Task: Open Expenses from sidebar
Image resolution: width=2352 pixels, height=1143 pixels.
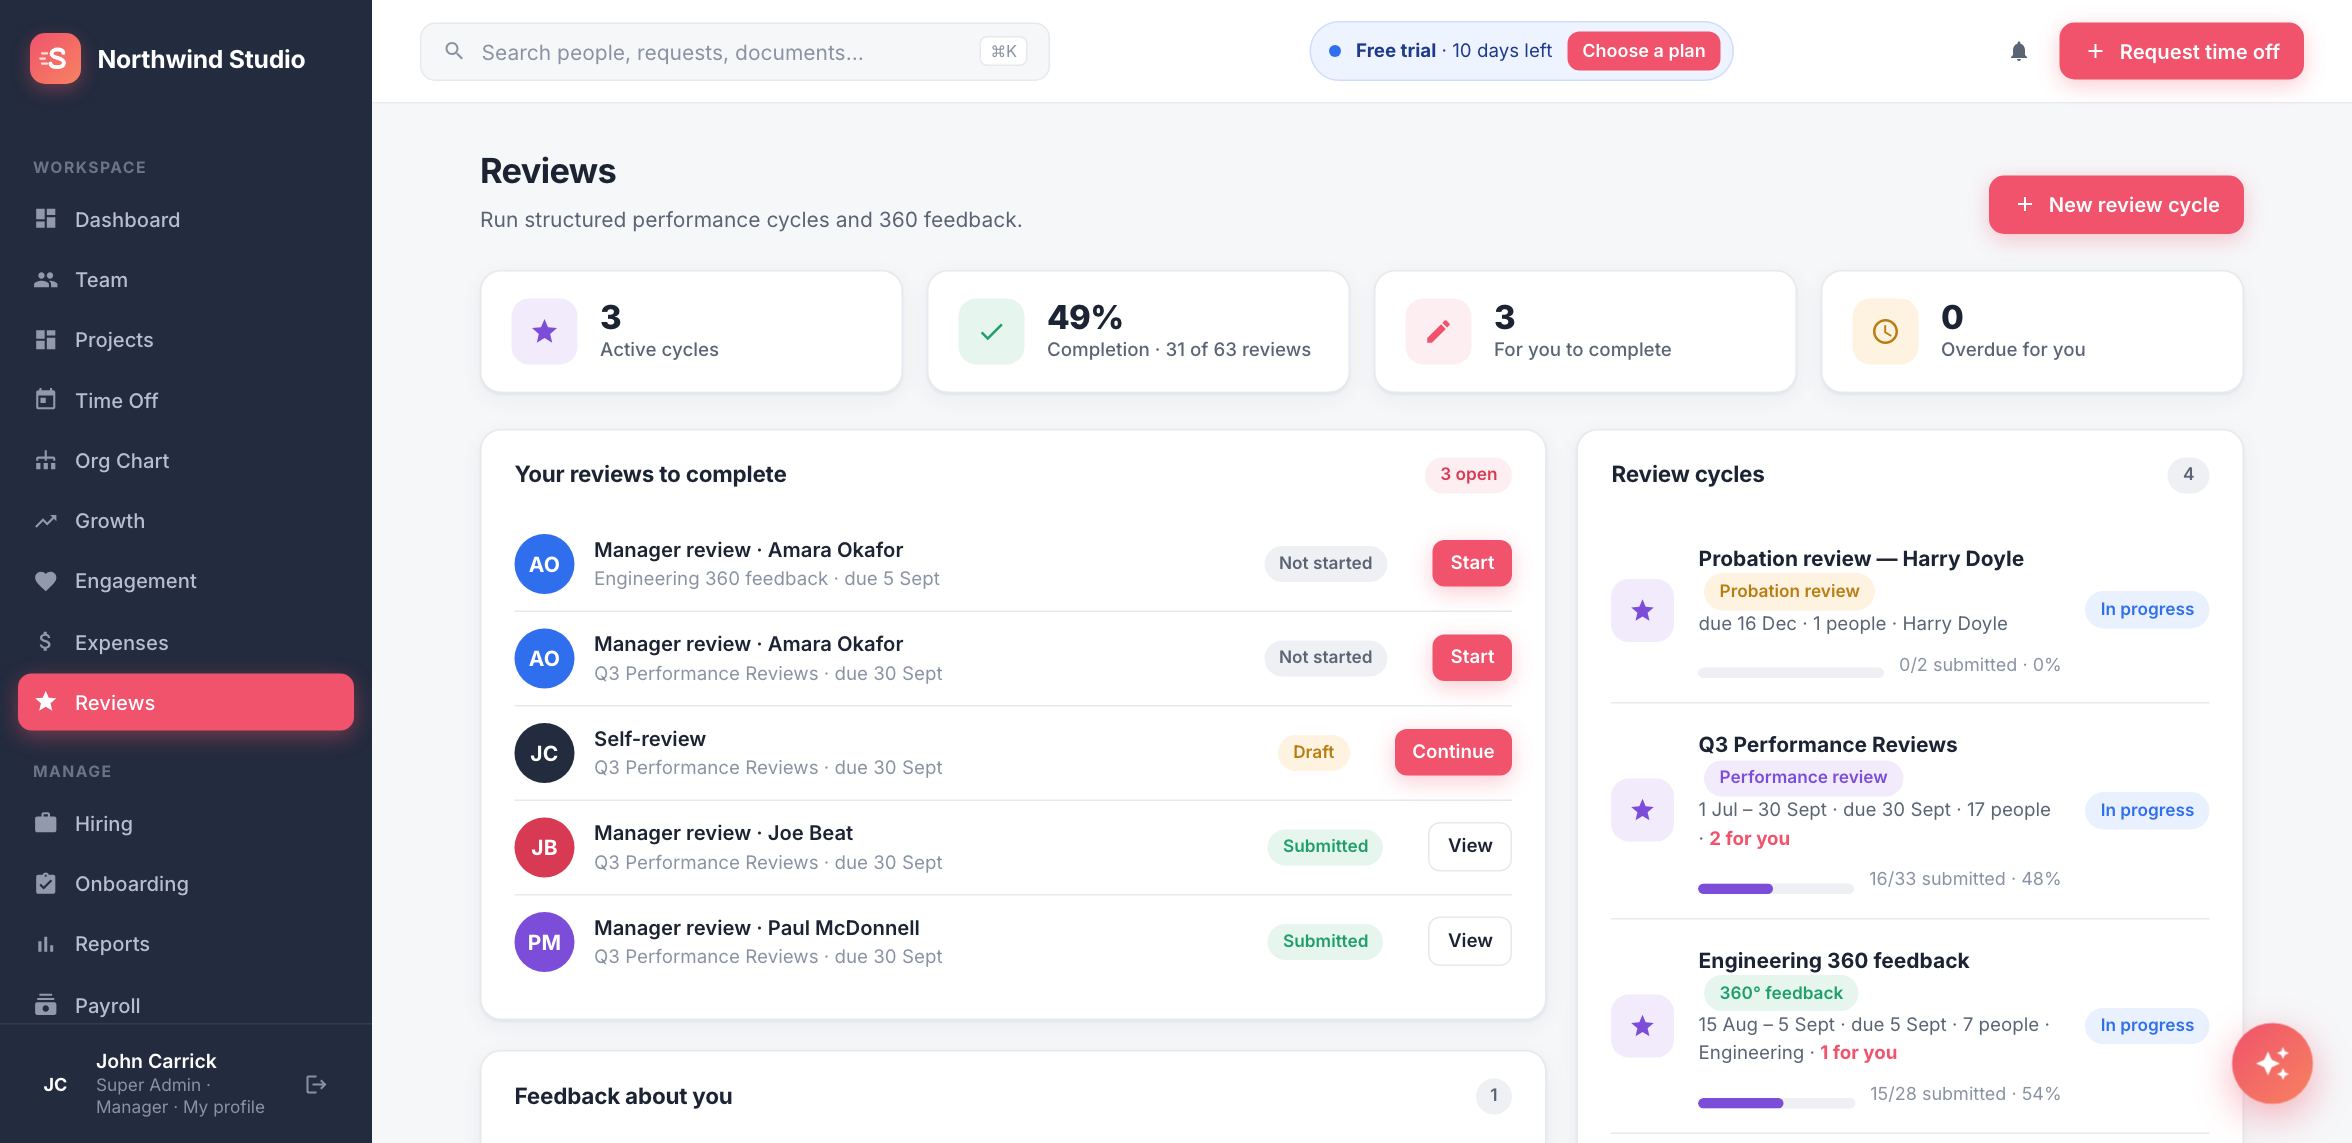Action: (186, 642)
